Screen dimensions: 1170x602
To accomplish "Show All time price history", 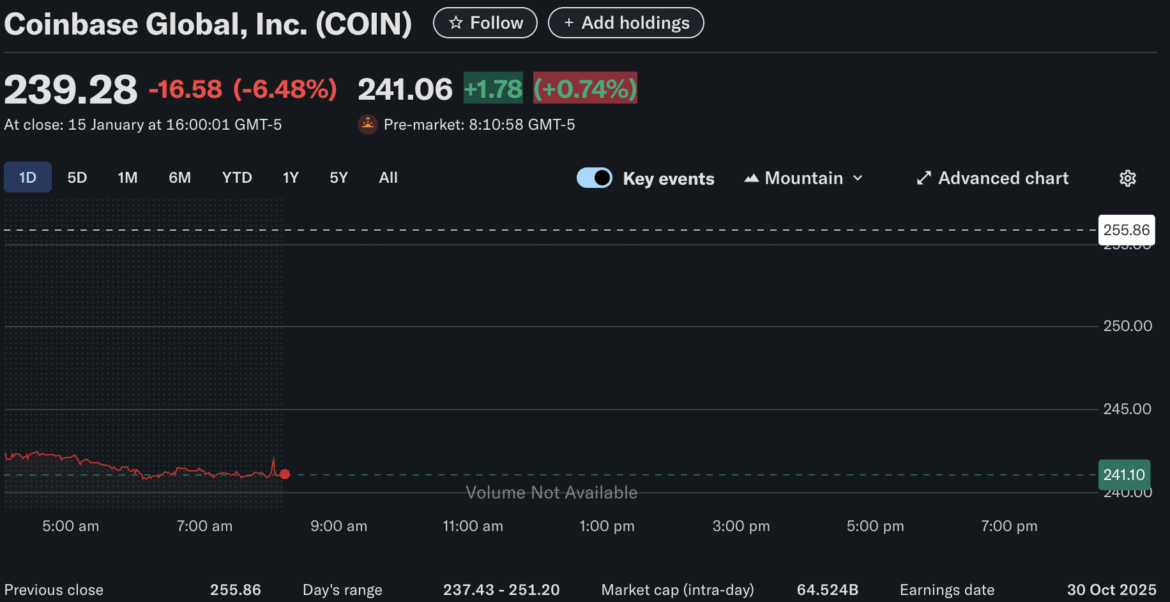I will (388, 178).
